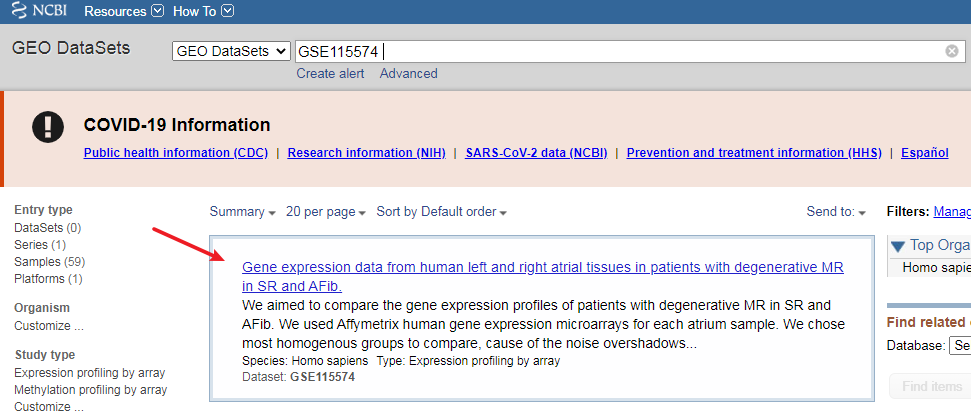Viewport: 971px width, 416px height.
Task: Filter by Samples (59) entry type
Action: pyautogui.click(x=49, y=261)
